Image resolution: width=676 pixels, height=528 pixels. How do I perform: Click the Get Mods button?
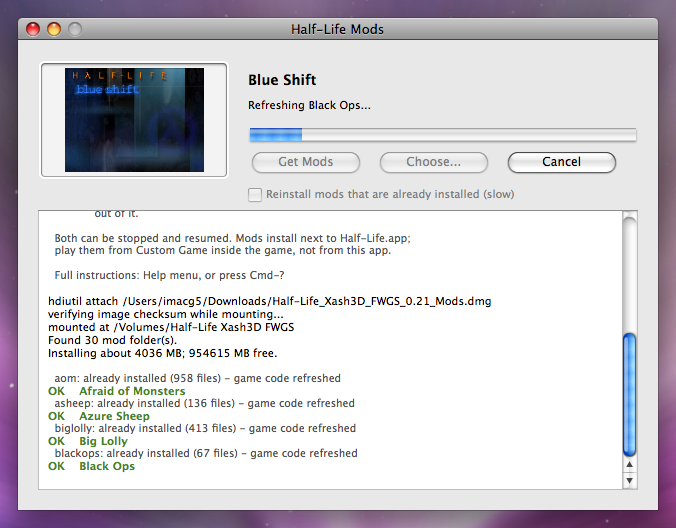pyautogui.click(x=306, y=162)
